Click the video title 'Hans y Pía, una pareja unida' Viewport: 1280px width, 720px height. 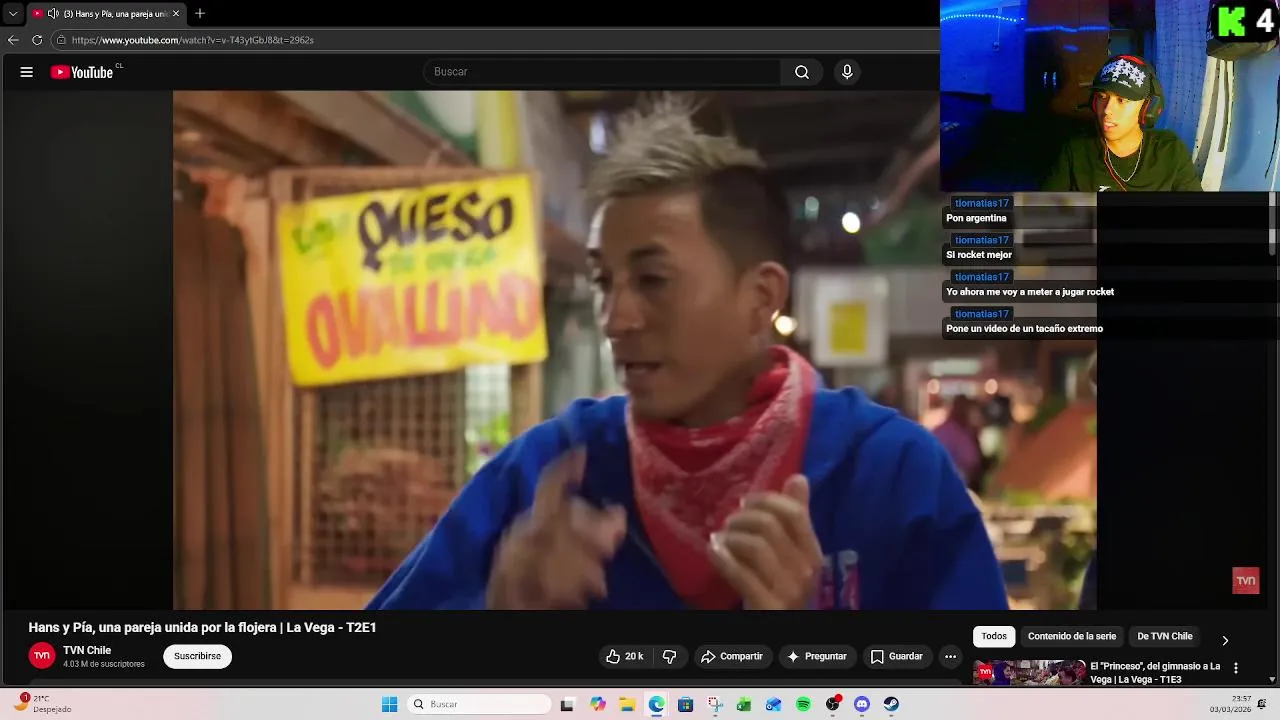click(202, 627)
